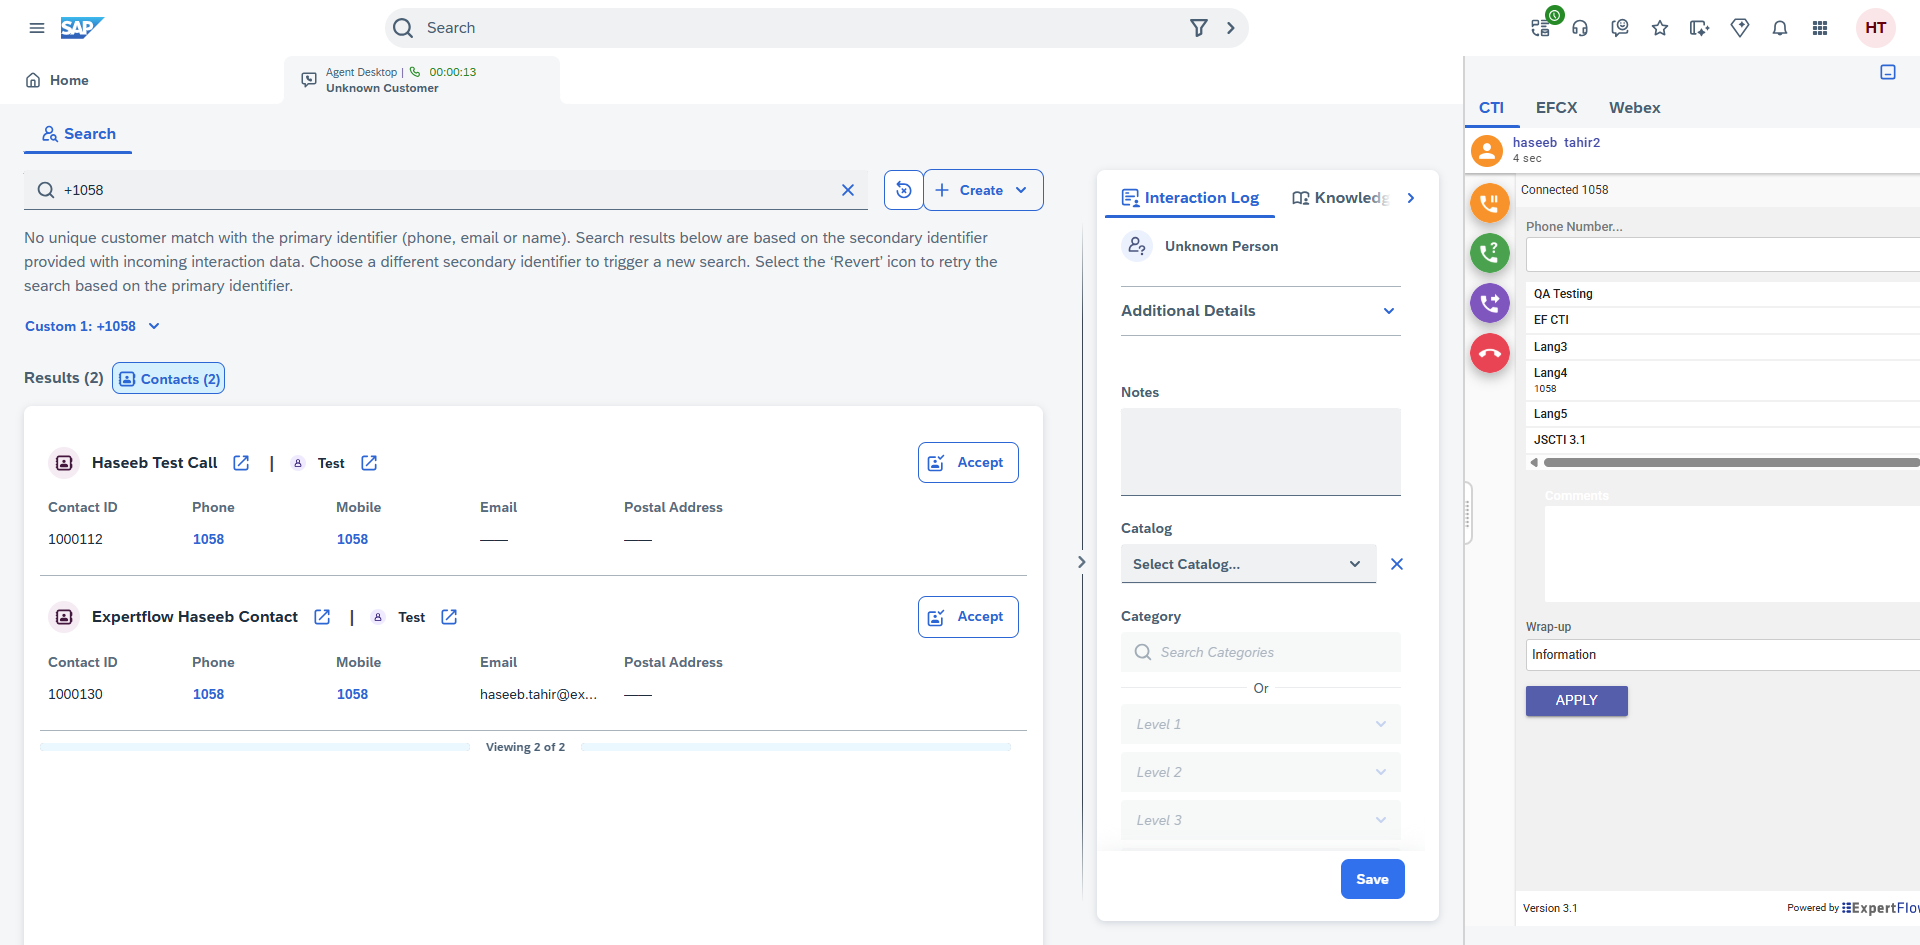Click the APPLY wrap-up button
This screenshot has height=945, width=1920.
pyautogui.click(x=1576, y=701)
